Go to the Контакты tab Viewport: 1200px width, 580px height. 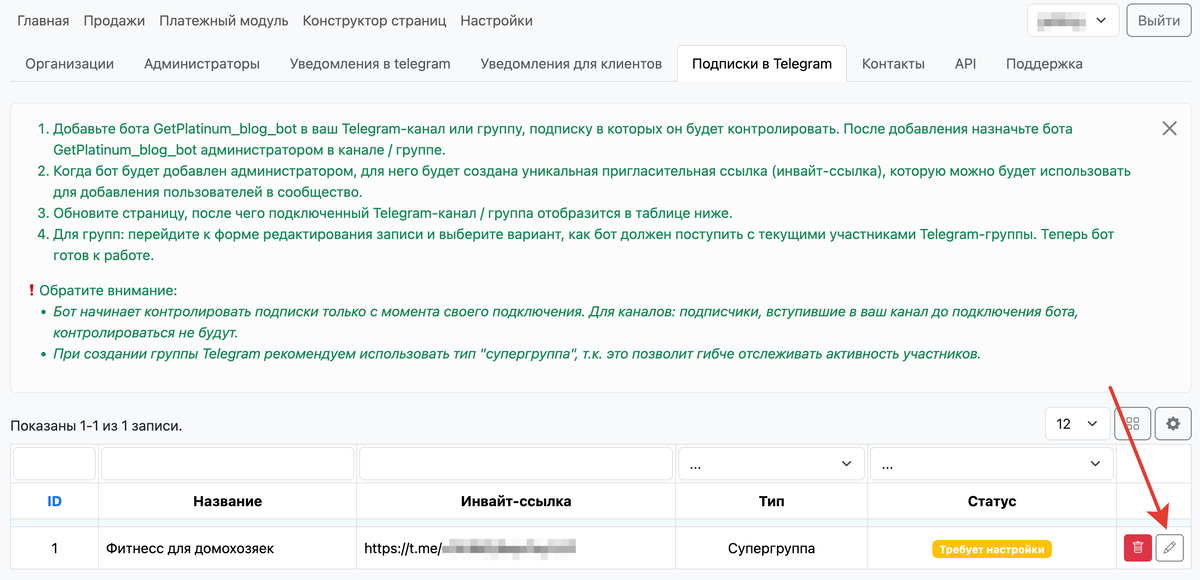coord(893,64)
